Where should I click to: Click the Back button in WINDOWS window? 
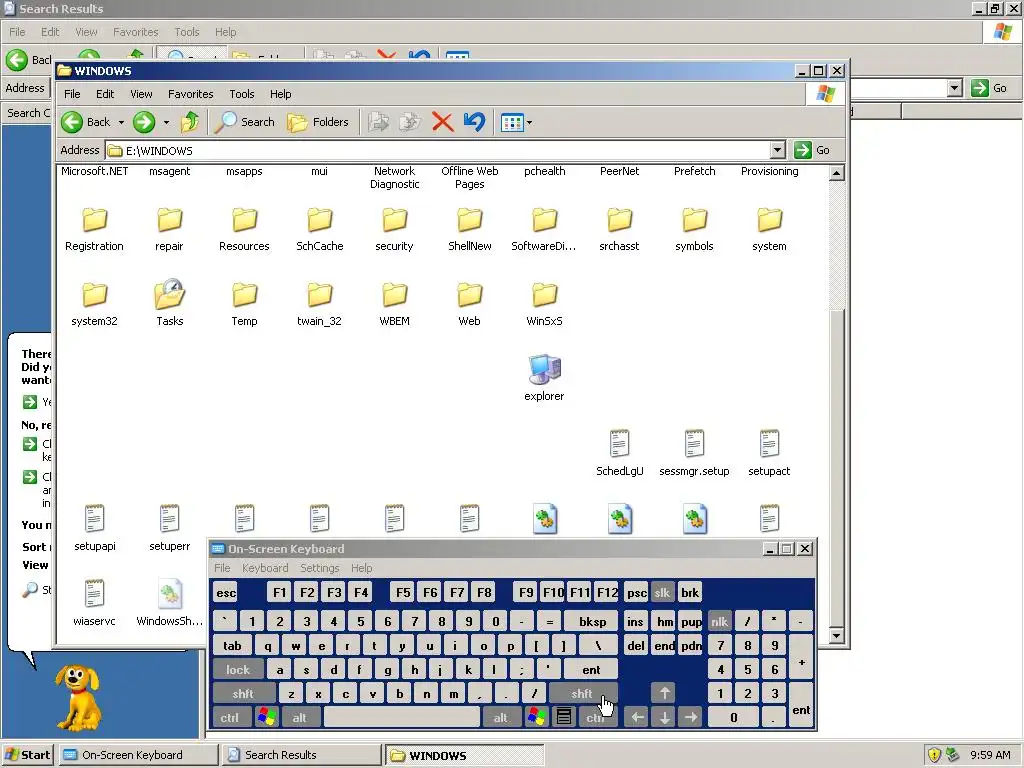click(86, 122)
